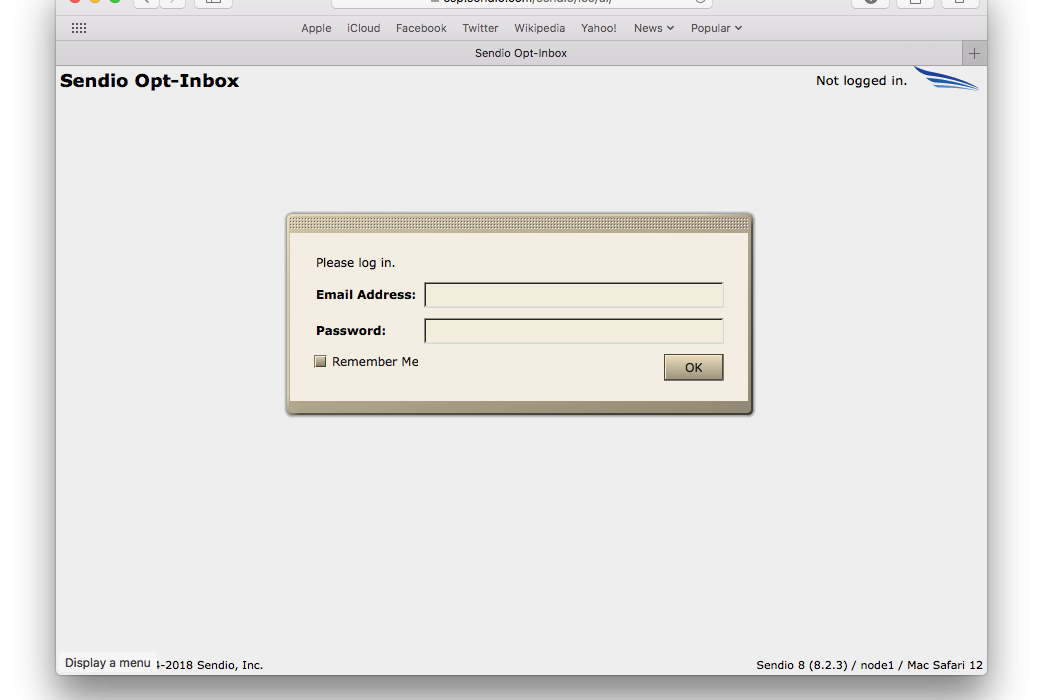Focus the Password input field
Viewport: 1043px width, 700px height.
[x=574, y=331]
